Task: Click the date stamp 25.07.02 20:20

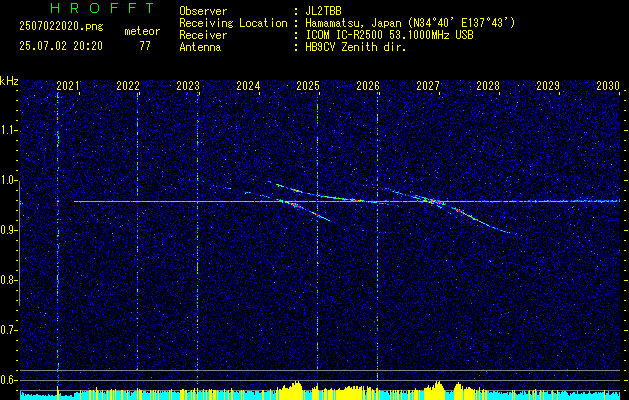Action: point(61,46)
